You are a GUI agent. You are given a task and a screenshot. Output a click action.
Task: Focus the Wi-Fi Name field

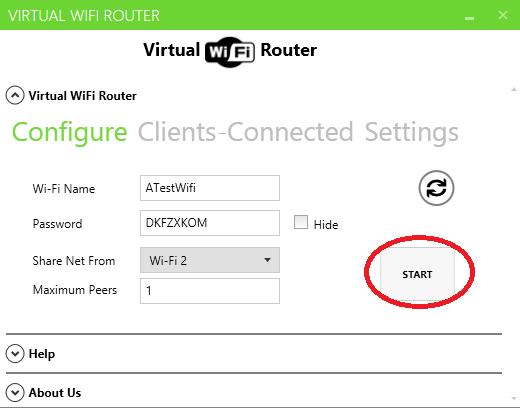click(210, 188)
